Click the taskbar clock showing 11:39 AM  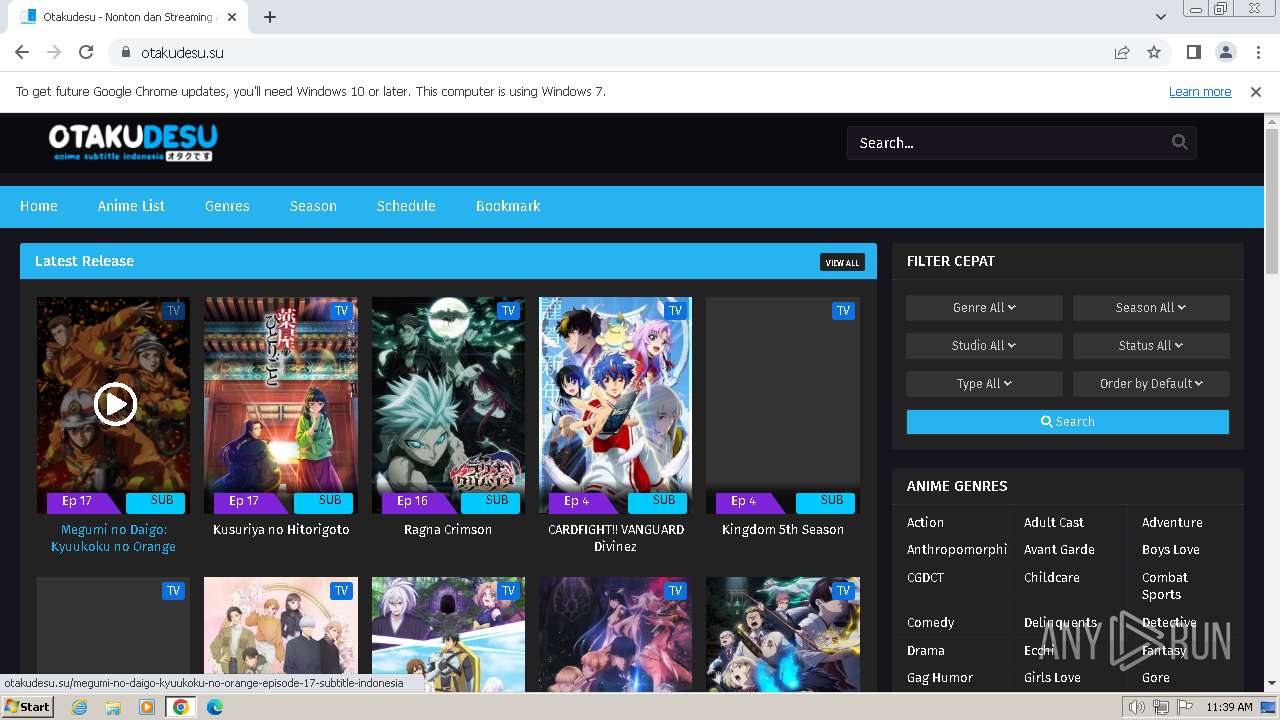tap(1229, 707)
